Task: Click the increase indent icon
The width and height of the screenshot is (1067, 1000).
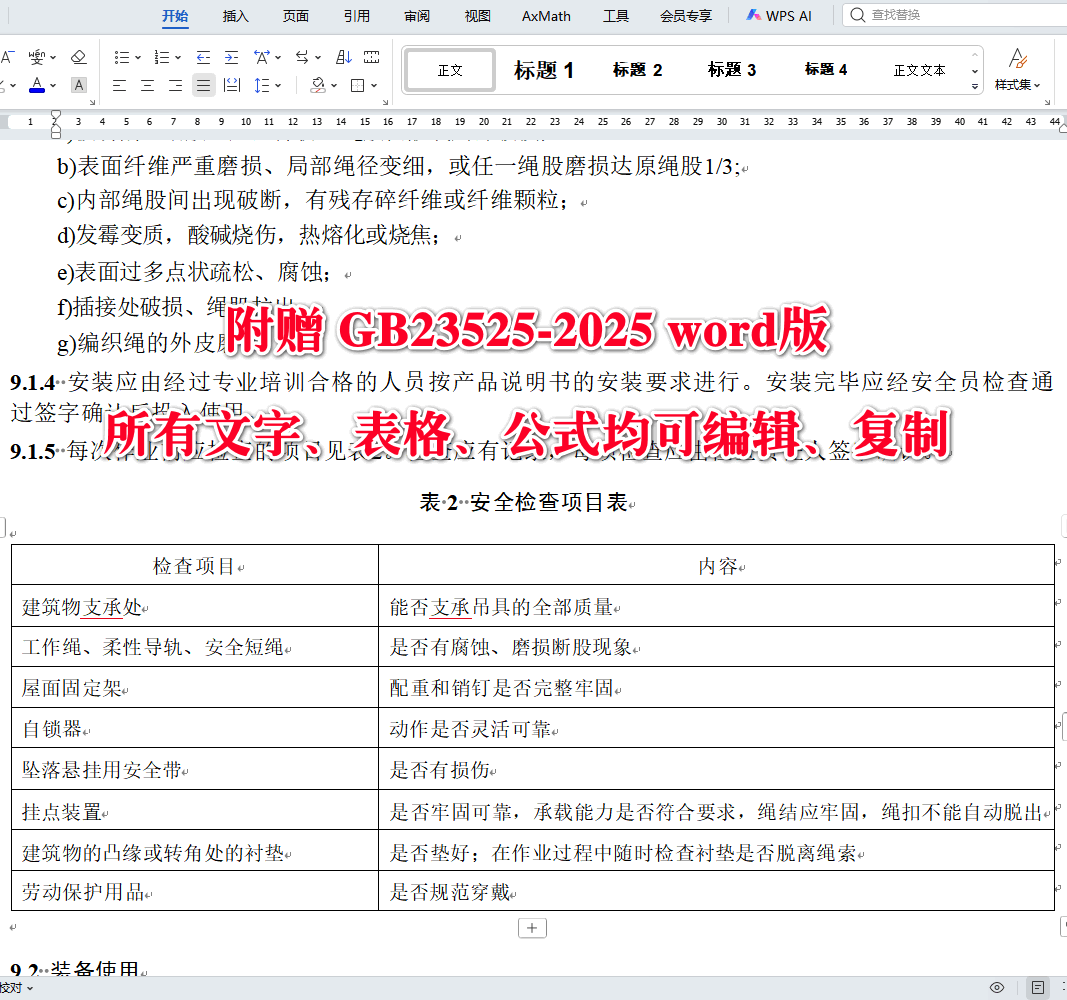Action: [232, 57]
